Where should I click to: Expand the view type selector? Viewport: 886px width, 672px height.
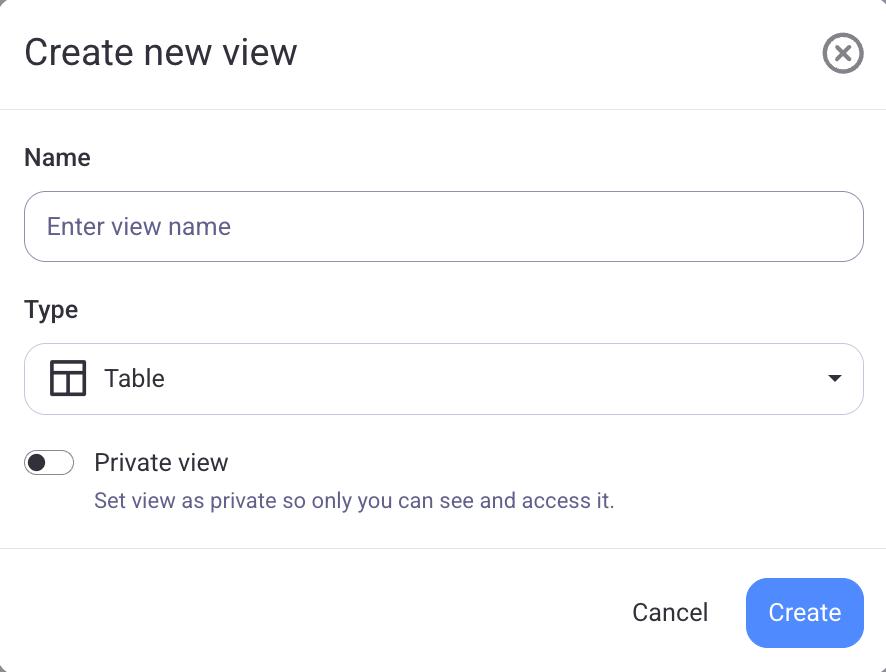click(x=443, y=378)
